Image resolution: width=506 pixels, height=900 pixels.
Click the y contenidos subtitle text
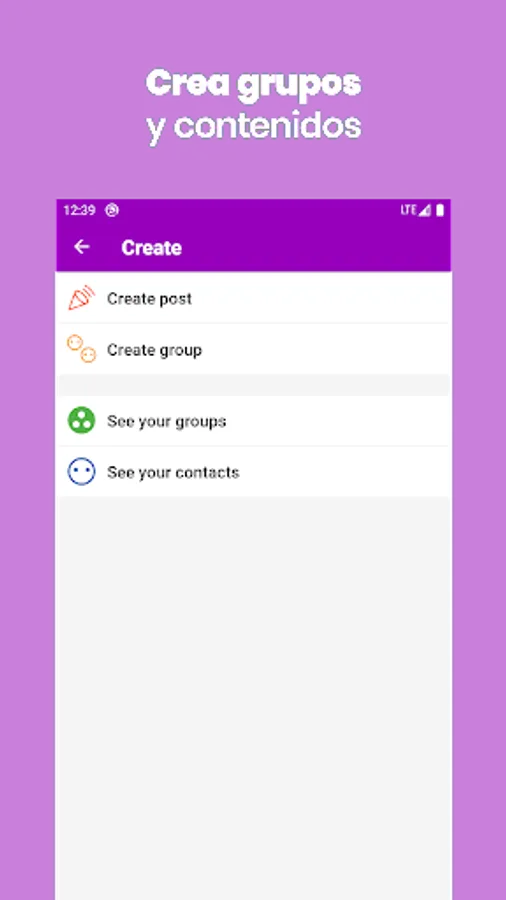tap(254, 125)
